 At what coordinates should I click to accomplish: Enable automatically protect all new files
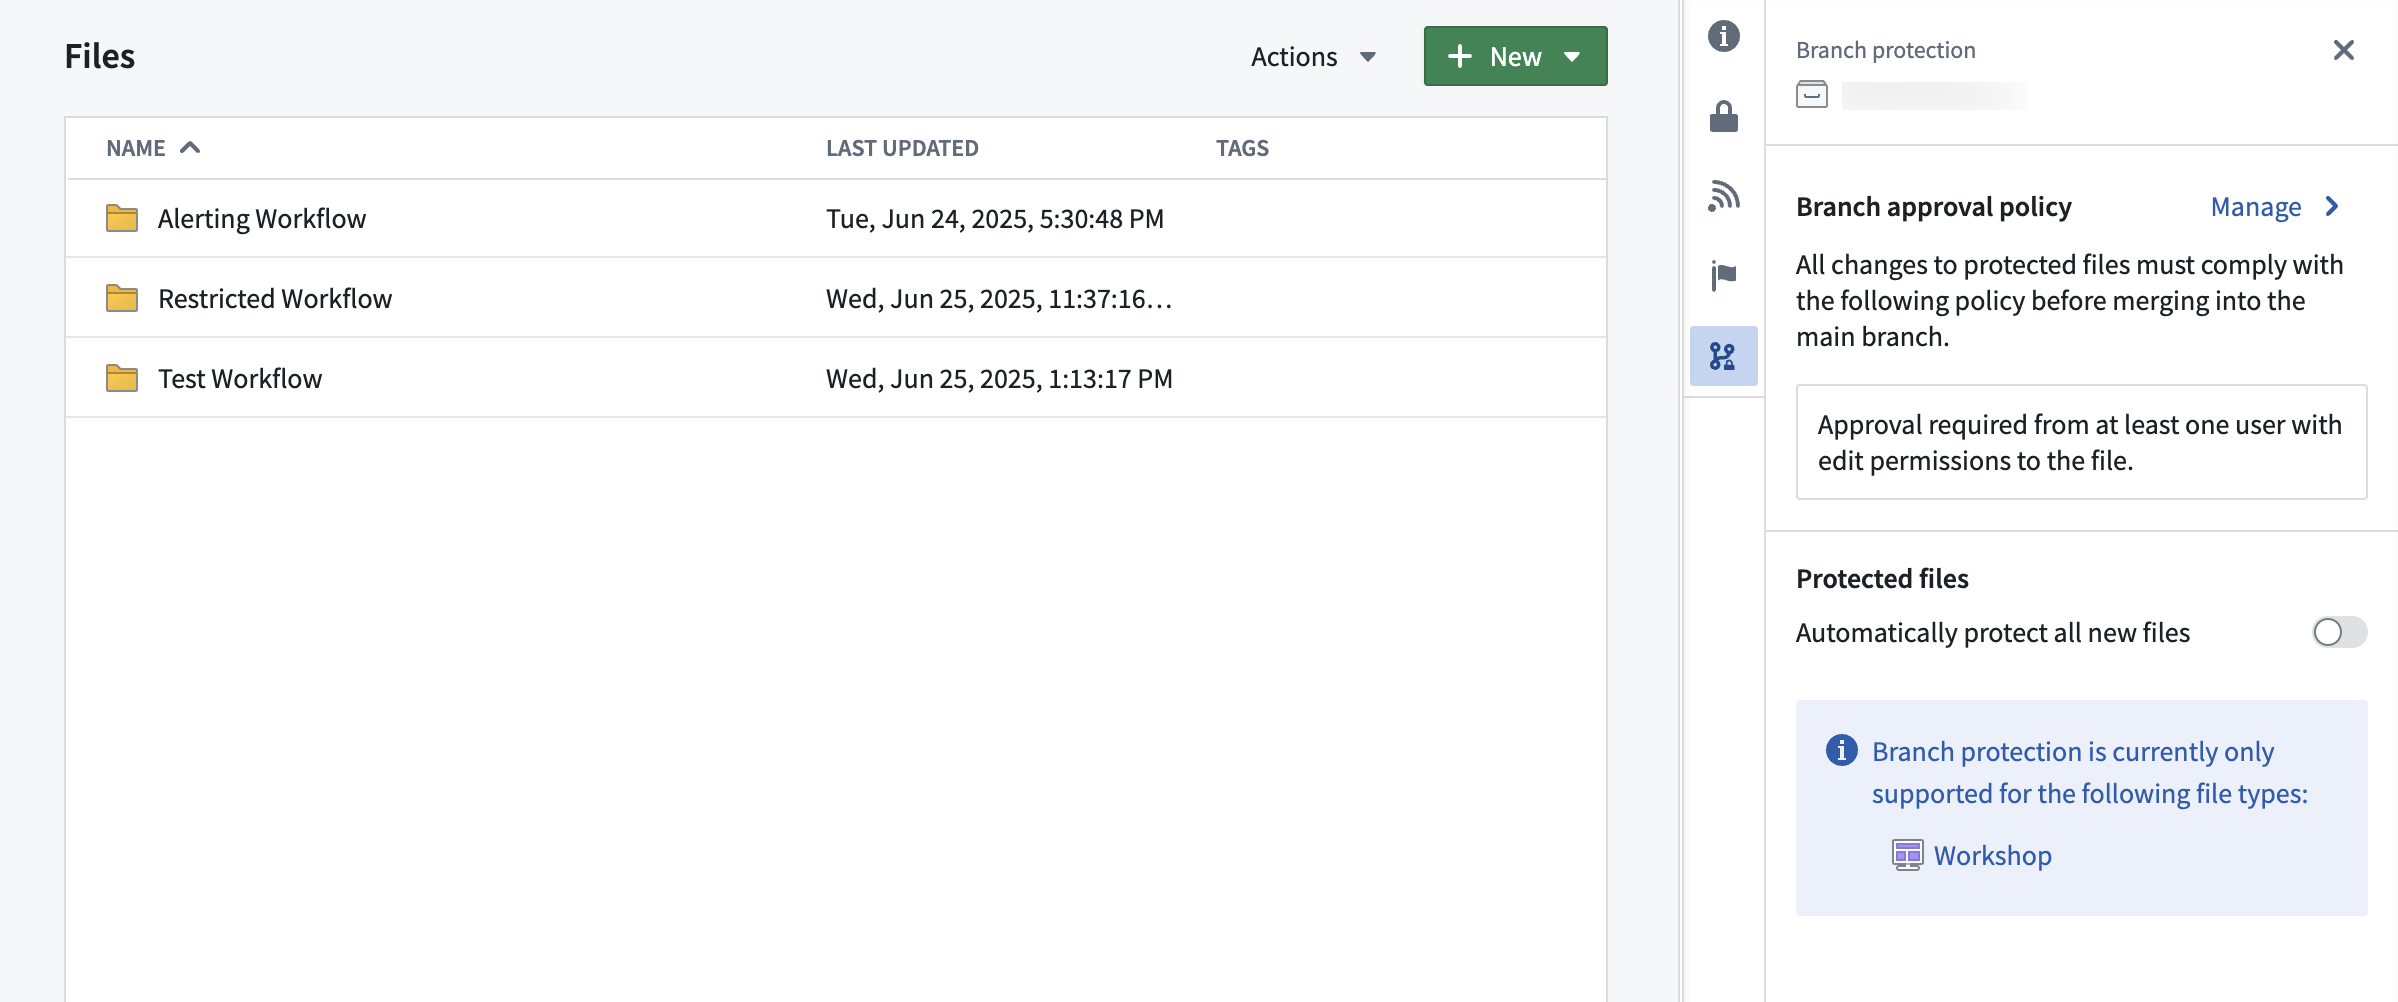tap(2338, 632)
